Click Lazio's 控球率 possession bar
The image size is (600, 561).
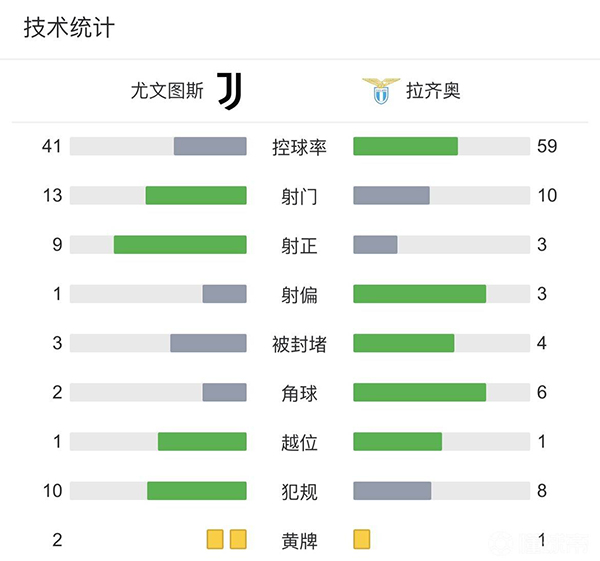(405, 147)
